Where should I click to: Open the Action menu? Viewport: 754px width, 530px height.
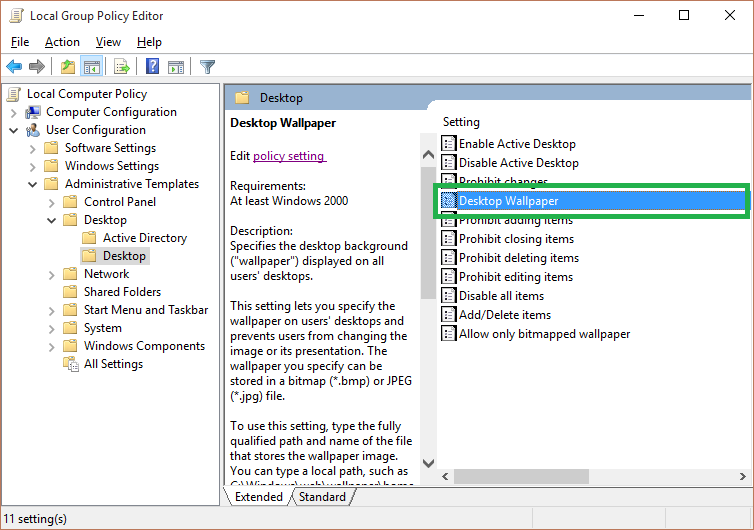coord(62,42)
